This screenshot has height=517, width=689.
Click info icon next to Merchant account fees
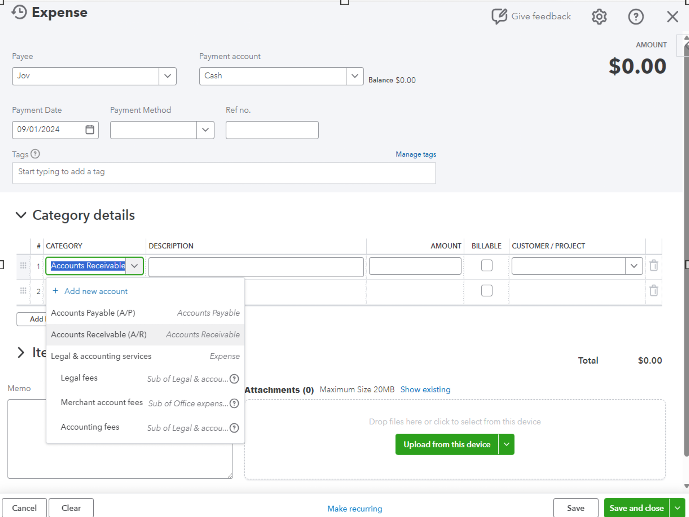point(235,403)
